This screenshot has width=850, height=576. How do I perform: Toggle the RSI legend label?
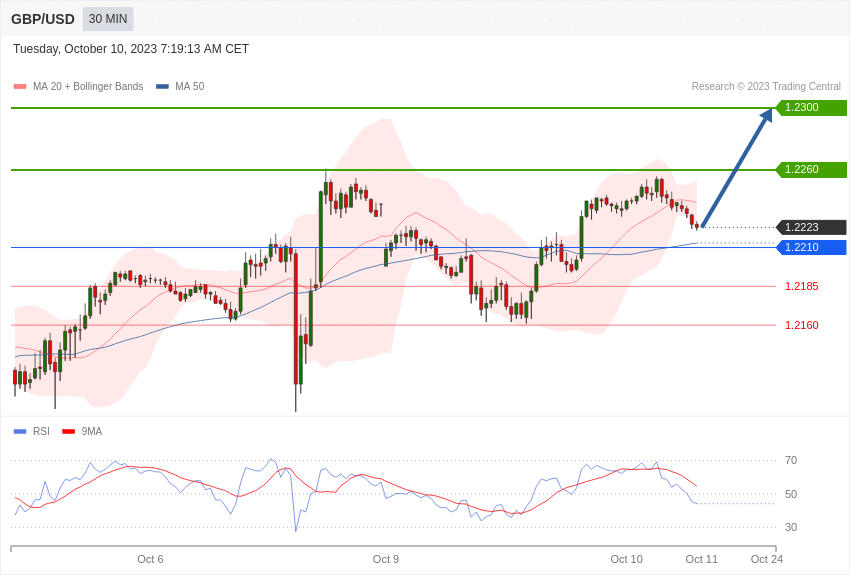[41, 431]
